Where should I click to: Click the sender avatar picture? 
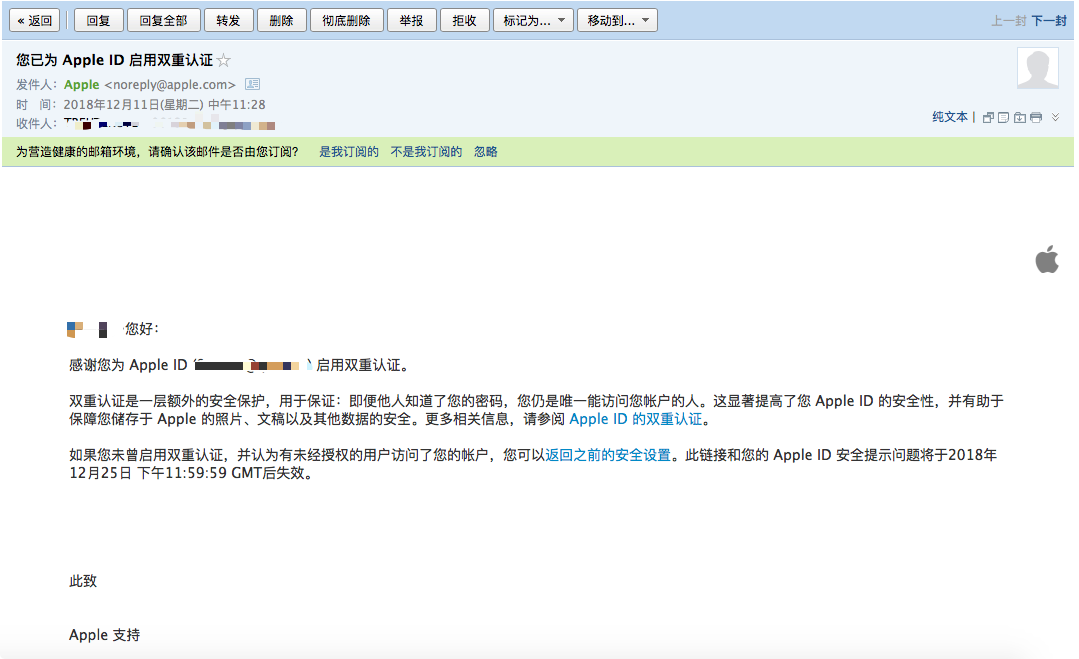tap(1038, 69)
